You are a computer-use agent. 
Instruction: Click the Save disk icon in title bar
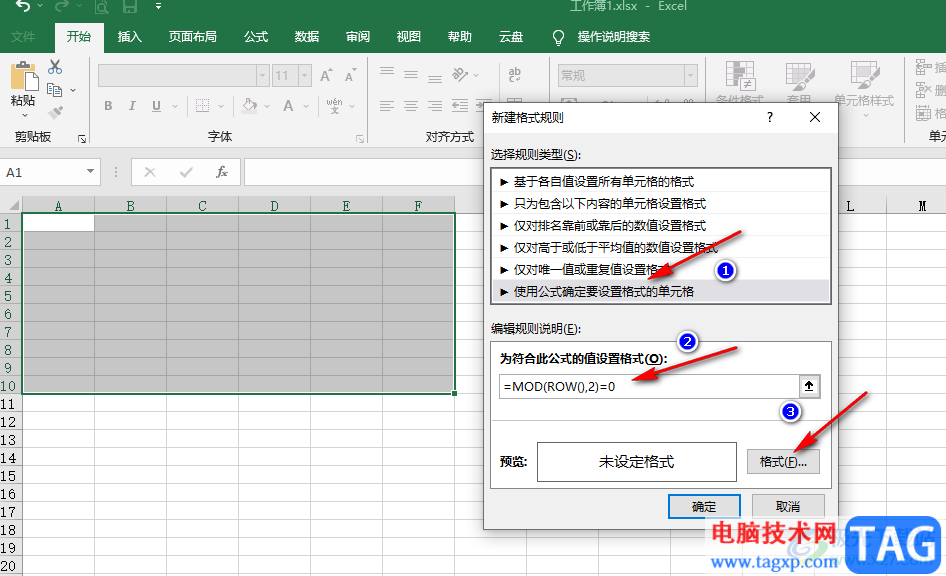[129, 7]
